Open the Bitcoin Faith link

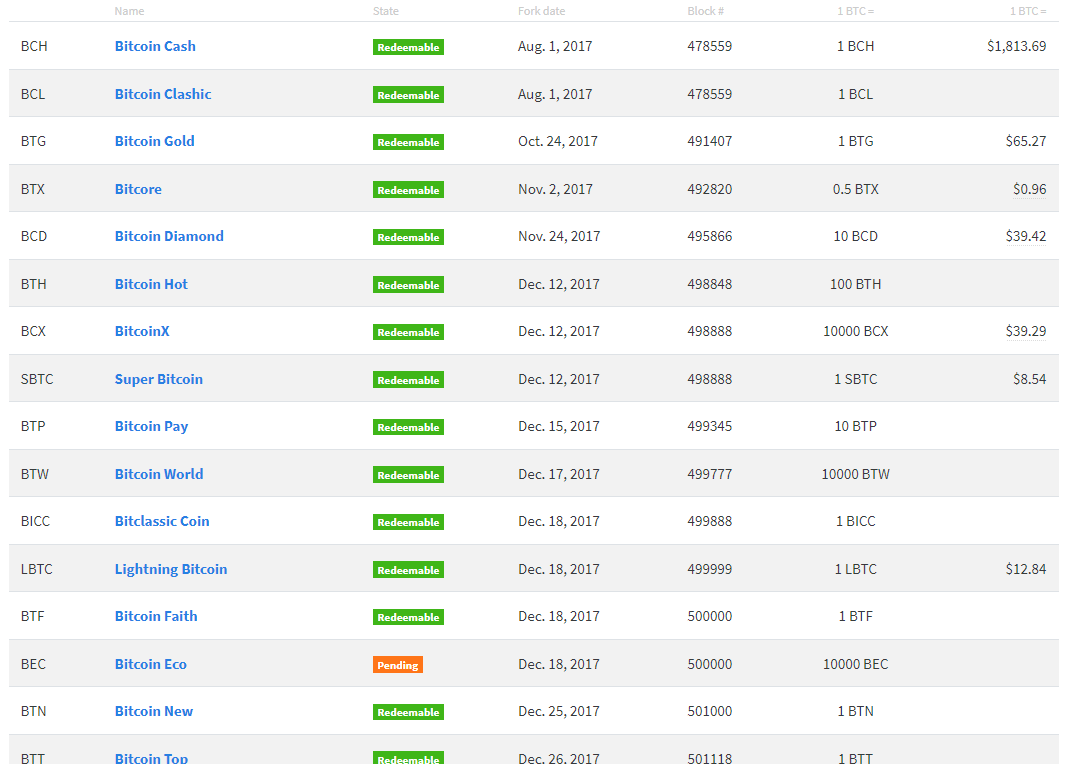[155, 617]
